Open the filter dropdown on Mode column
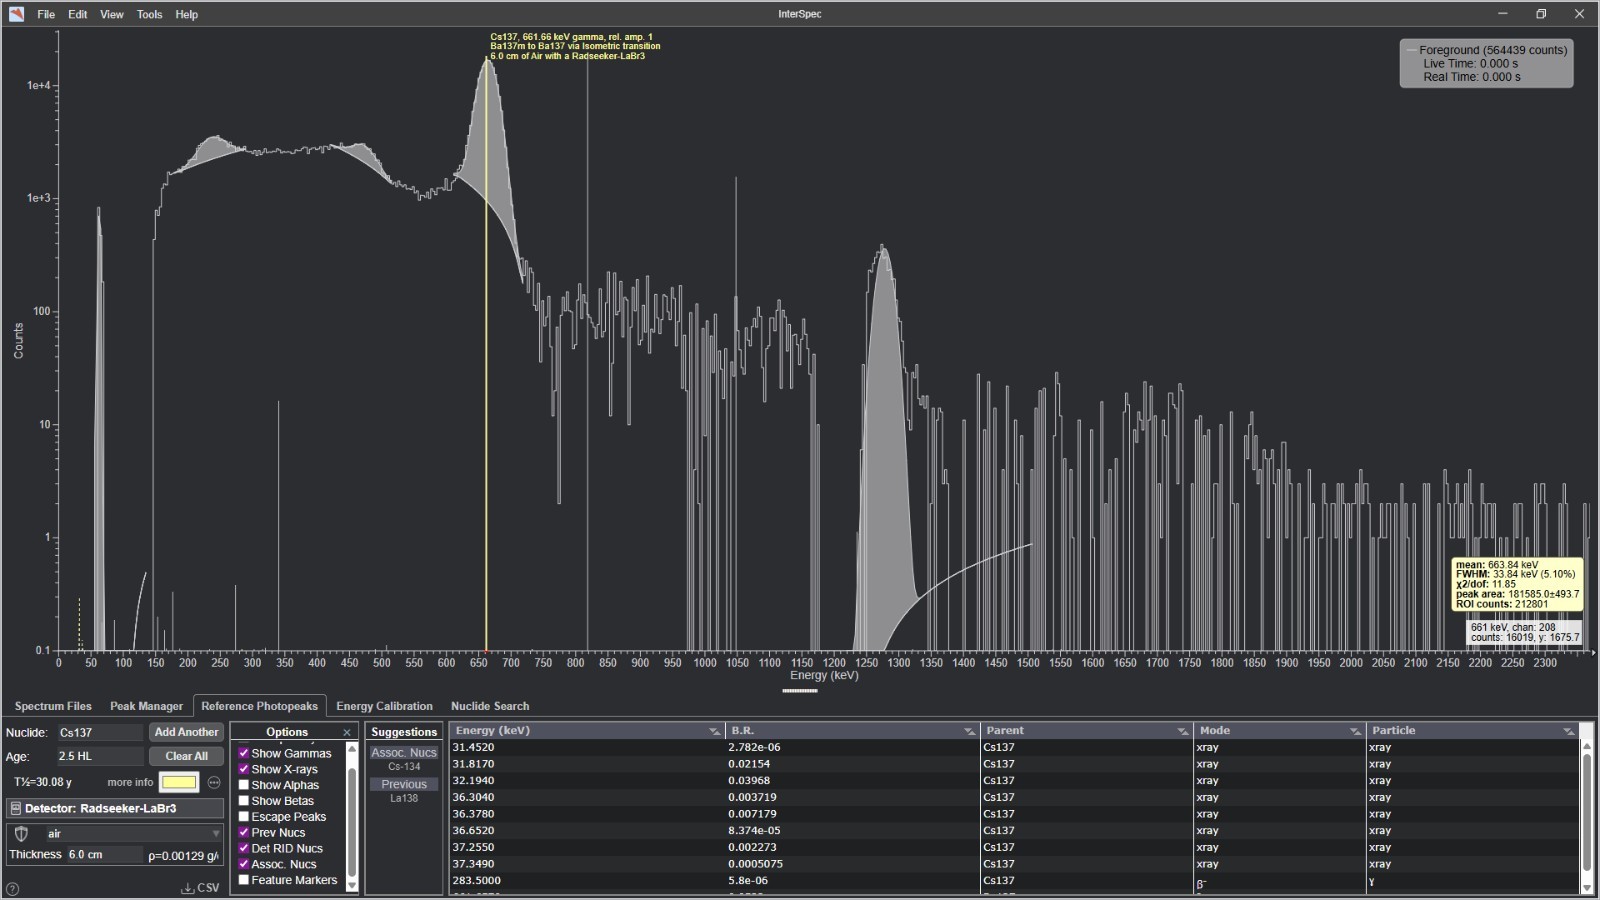 click(x=1356, y=730)
